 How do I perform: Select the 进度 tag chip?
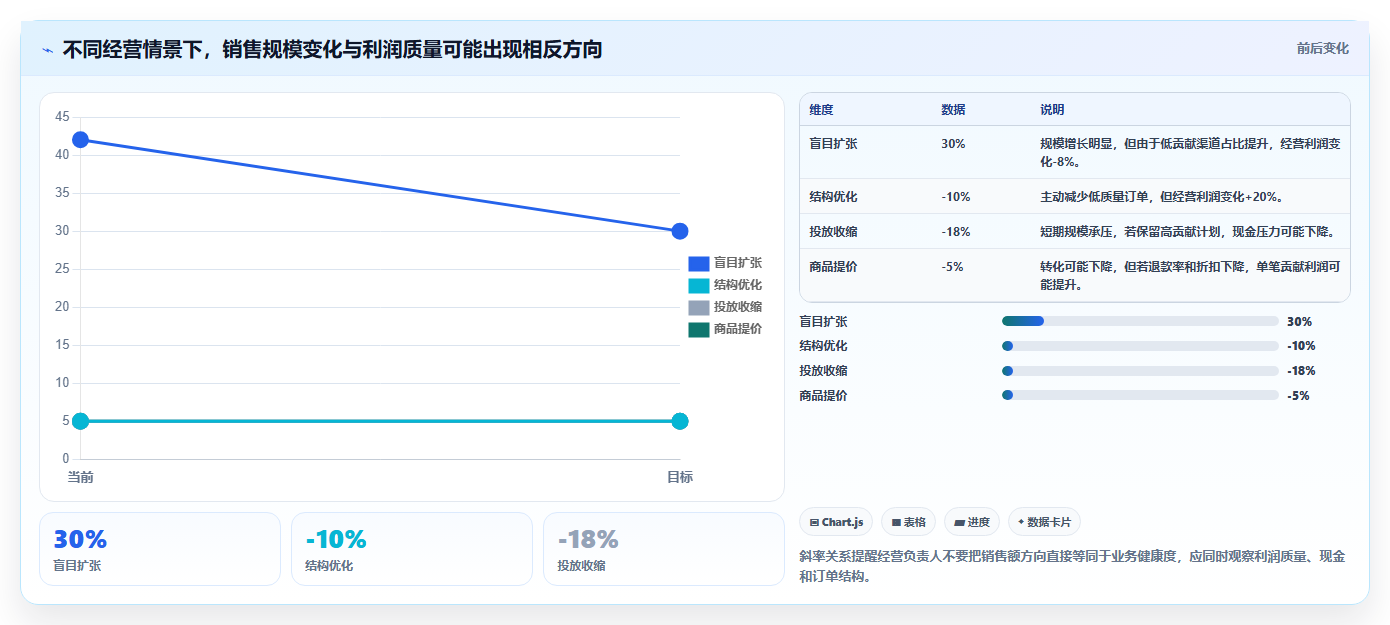(x=972, y=522)
